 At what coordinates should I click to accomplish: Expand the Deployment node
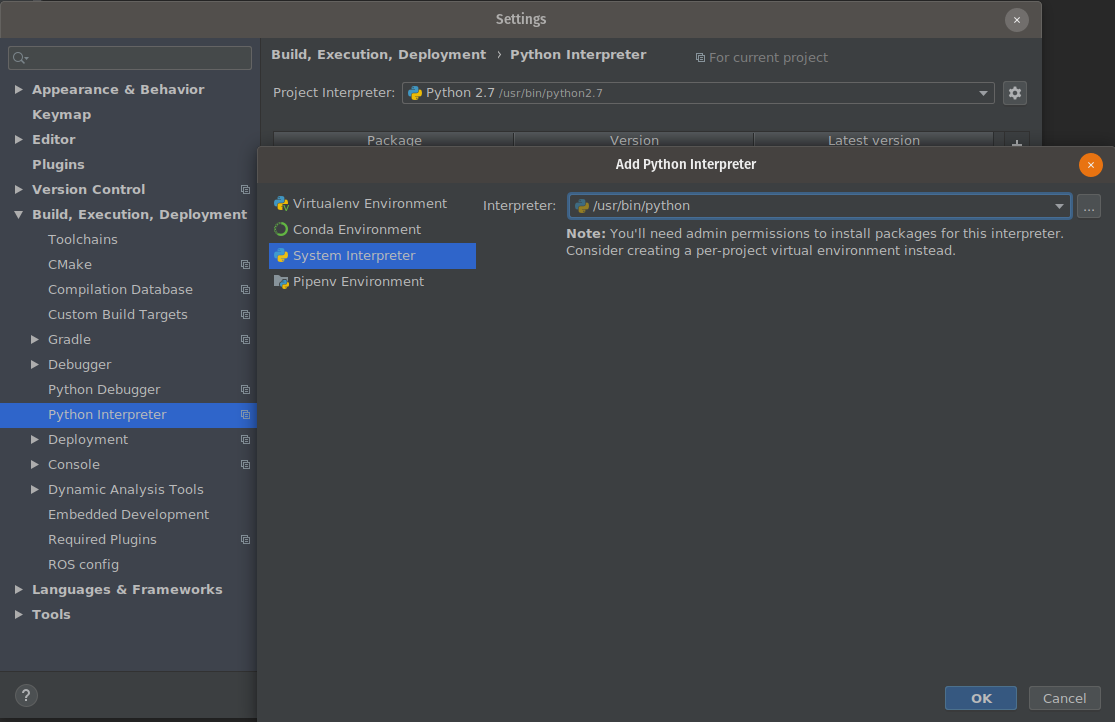pyautogui.click(x=34, y=440)
